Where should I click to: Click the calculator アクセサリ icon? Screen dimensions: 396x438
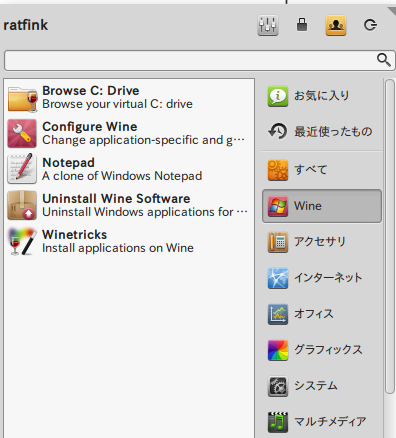[x=278, y=242]
